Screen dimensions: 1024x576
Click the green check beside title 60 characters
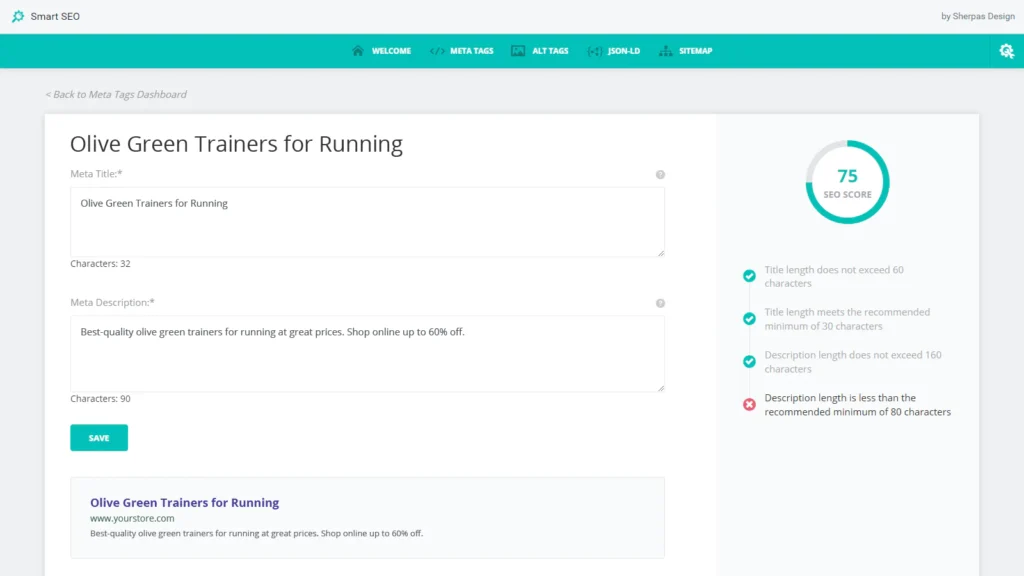749,276
